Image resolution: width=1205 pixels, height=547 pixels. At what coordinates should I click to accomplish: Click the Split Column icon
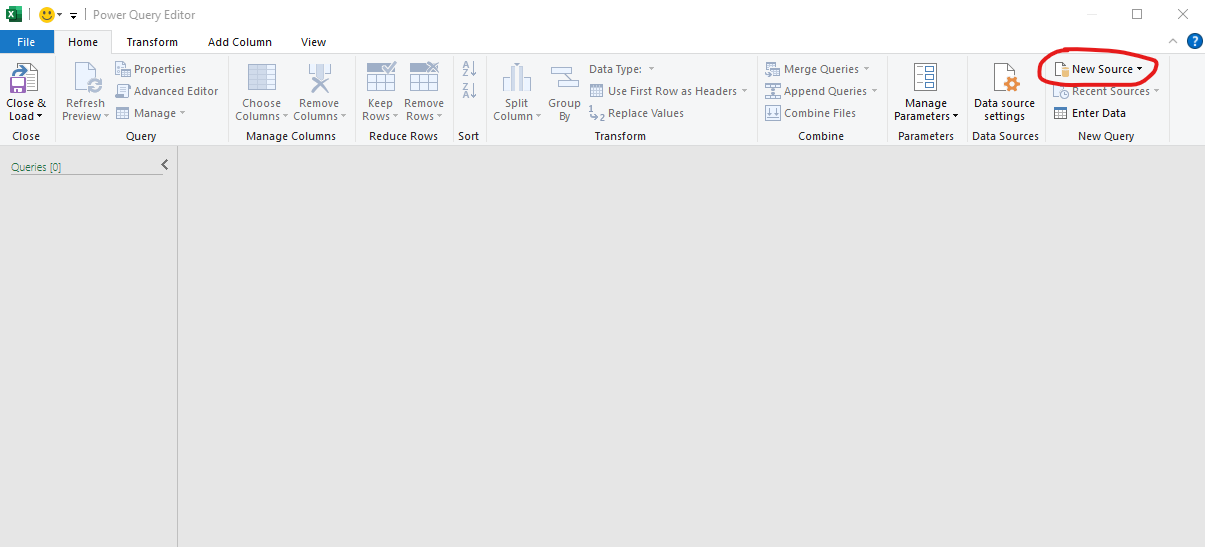(517, 78)
